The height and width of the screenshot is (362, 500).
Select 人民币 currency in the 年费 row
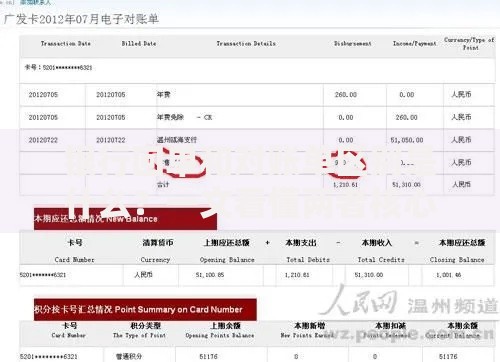pos(461,95)
